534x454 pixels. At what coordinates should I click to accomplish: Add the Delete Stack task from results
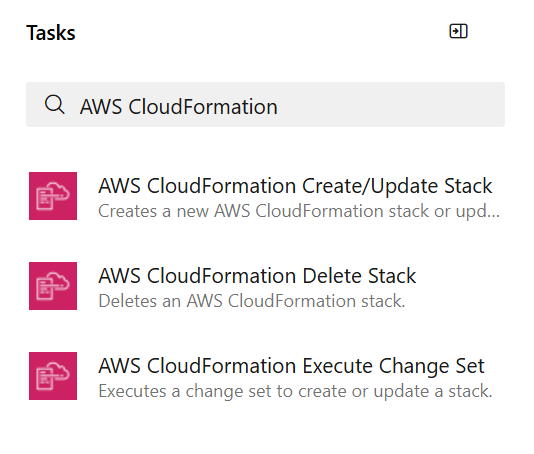265,286
